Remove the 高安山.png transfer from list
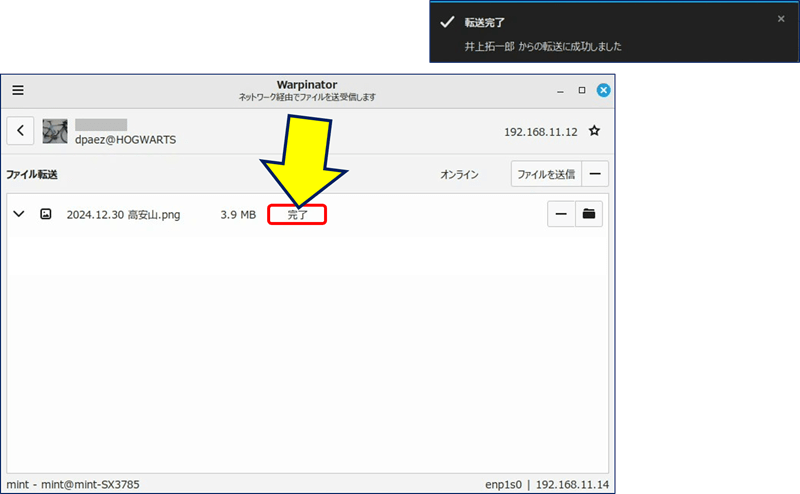The width and height of the screenshot is (800, 494). click(x=561, y=214)
